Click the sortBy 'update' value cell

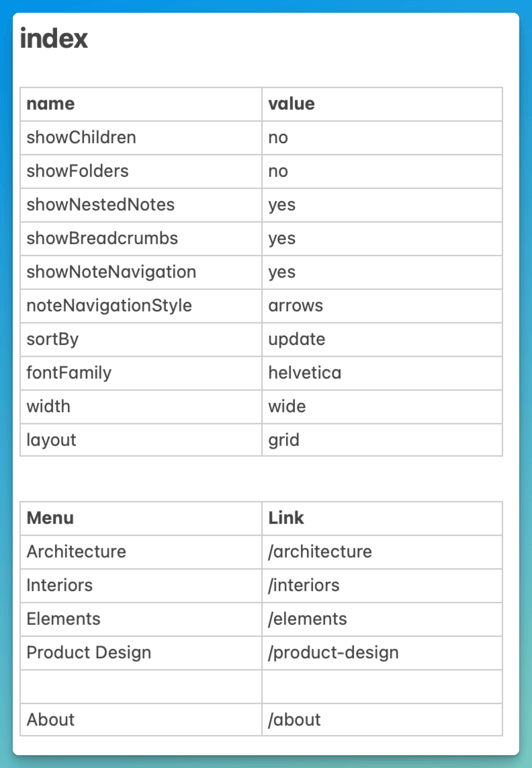382,339
